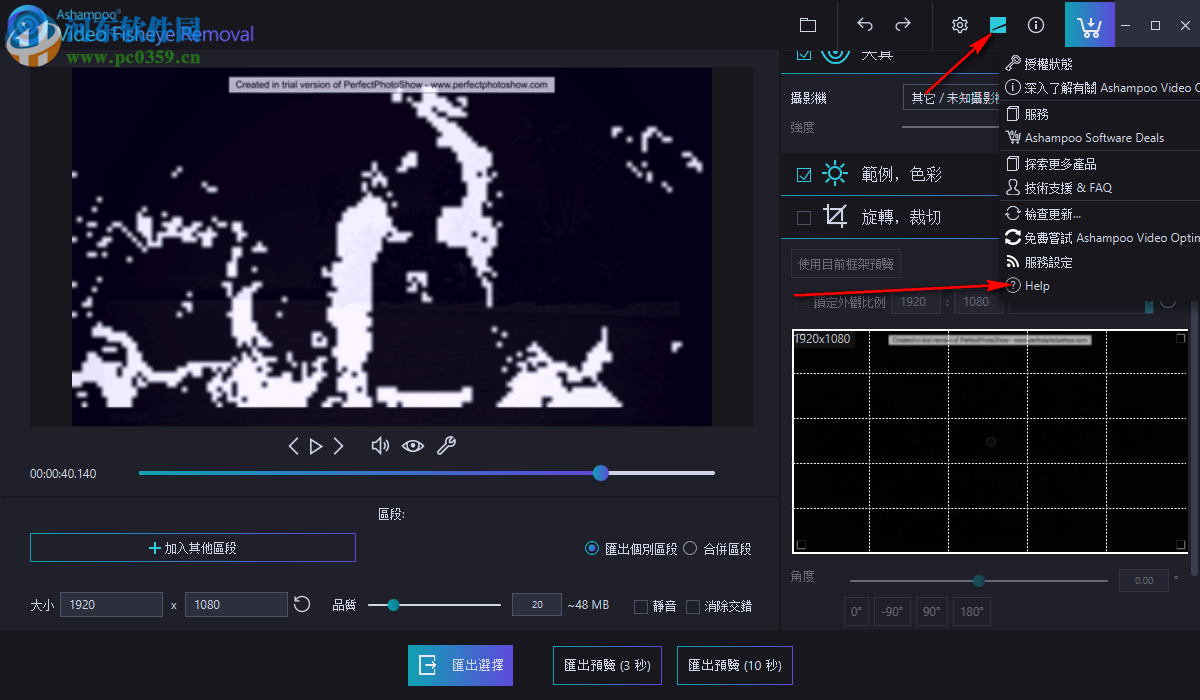Image resolution: width=1200 pixels, height=700 pixels.
Task: Select the 合併區段 radio button
Action: (x=690, y=548)
